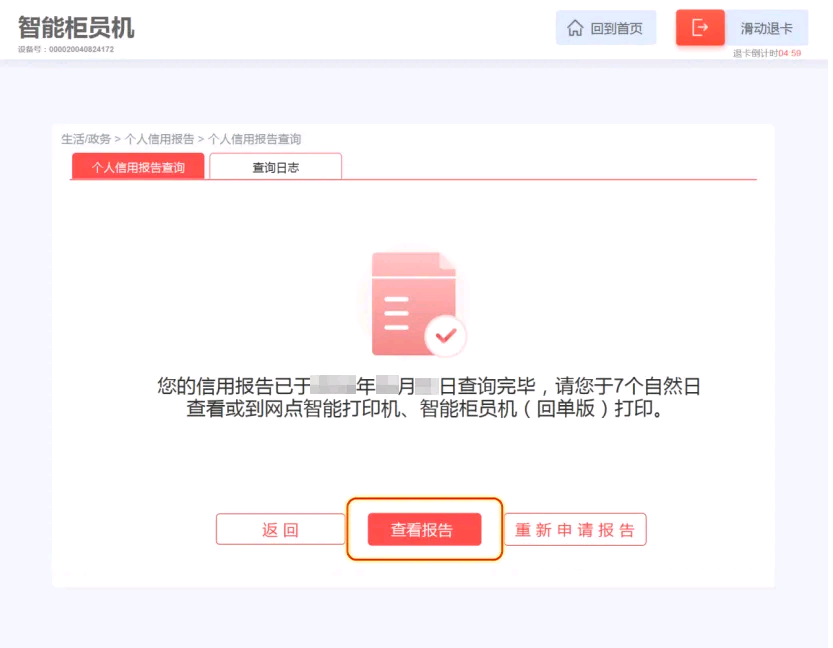Viewport: 833px width, 648px height.
Task: Click the device number 000020040824172
Action: 82,49
